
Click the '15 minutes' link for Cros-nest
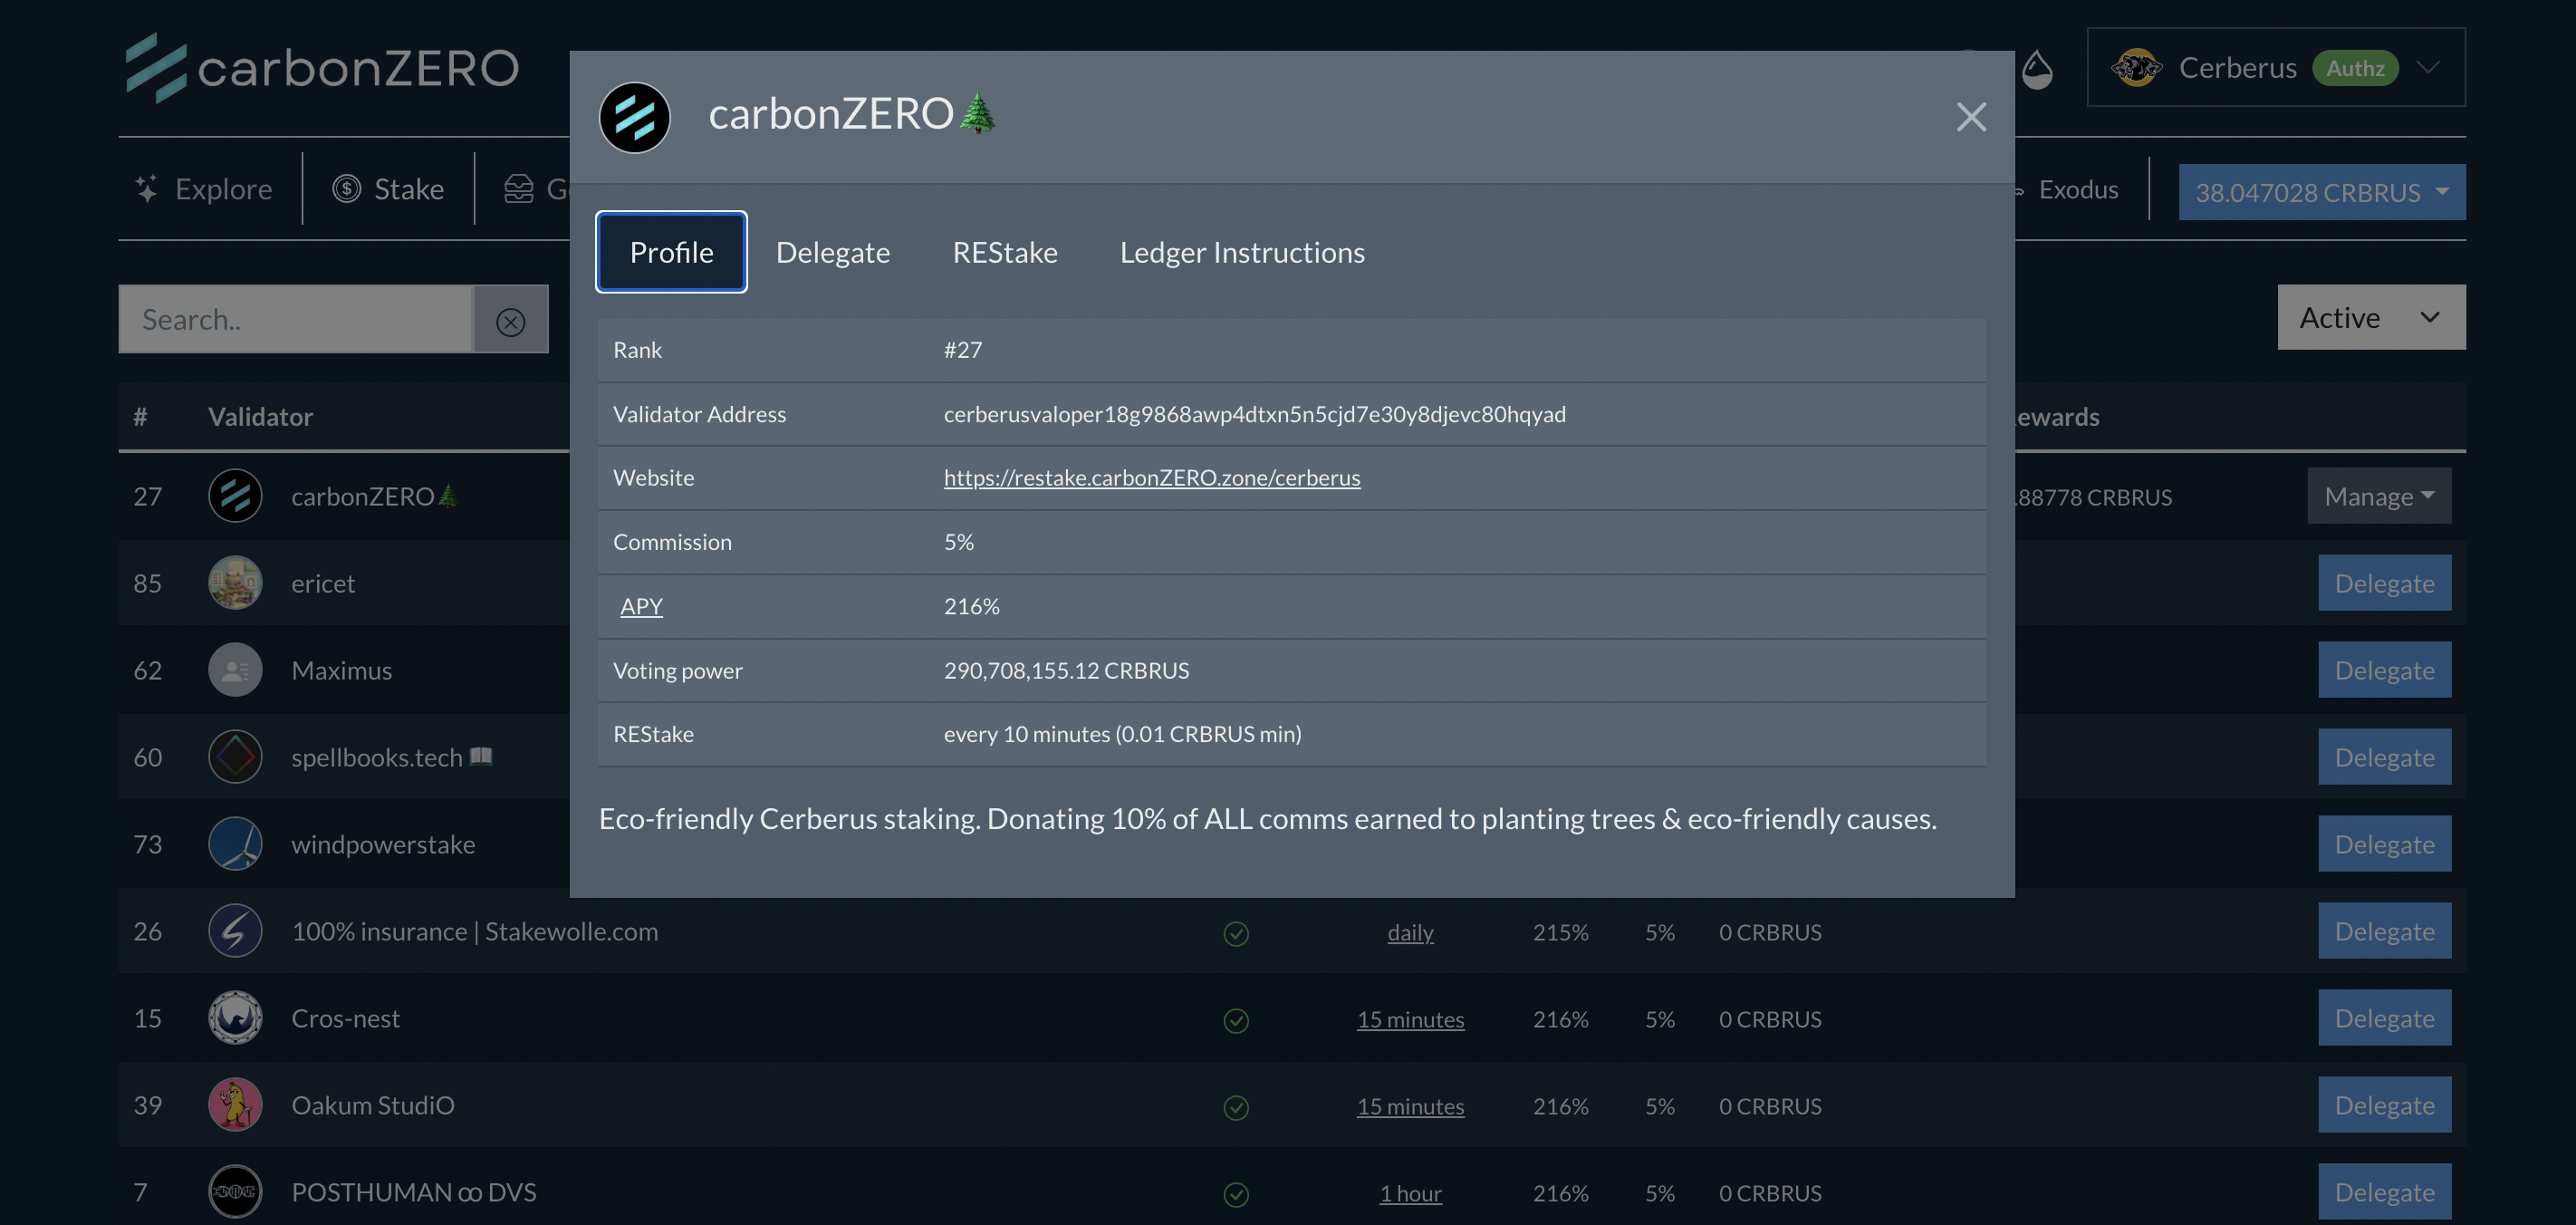tap(1410, 1019)
